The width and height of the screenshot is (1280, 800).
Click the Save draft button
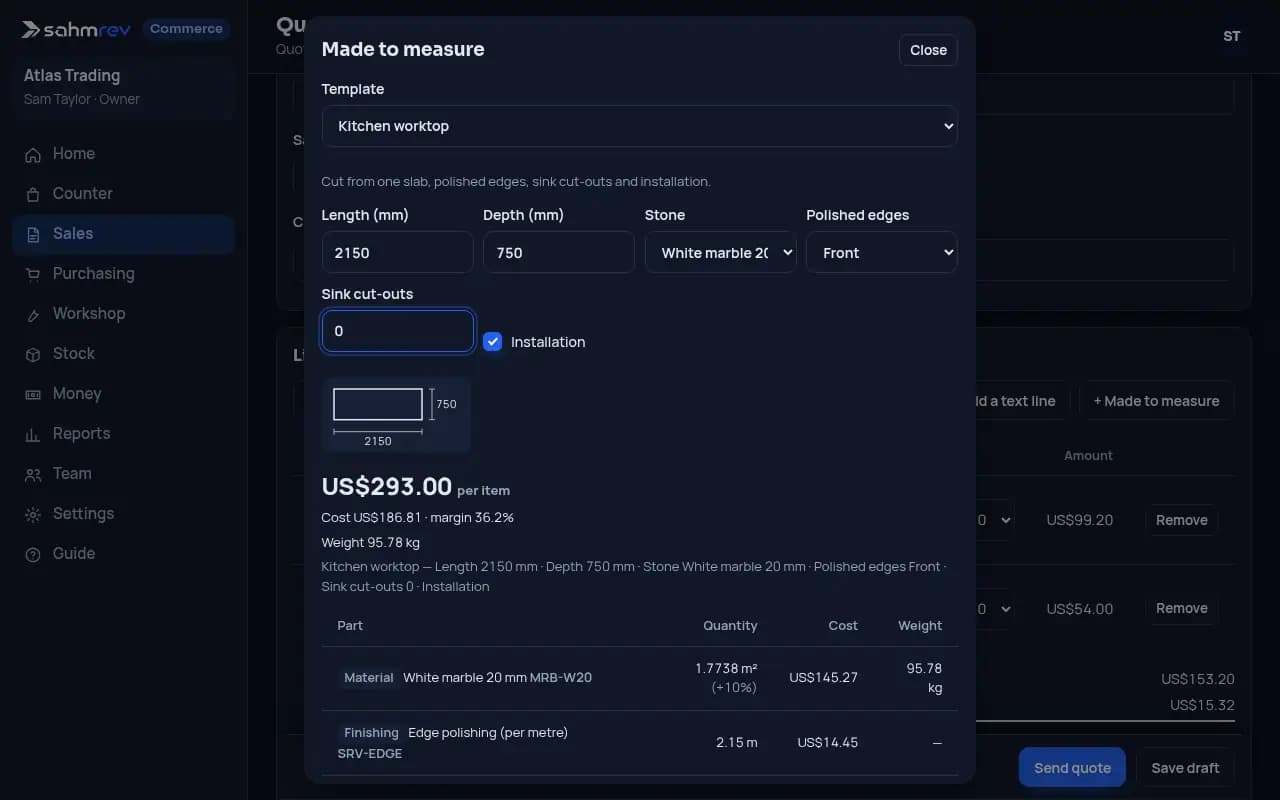(1185, 768)
